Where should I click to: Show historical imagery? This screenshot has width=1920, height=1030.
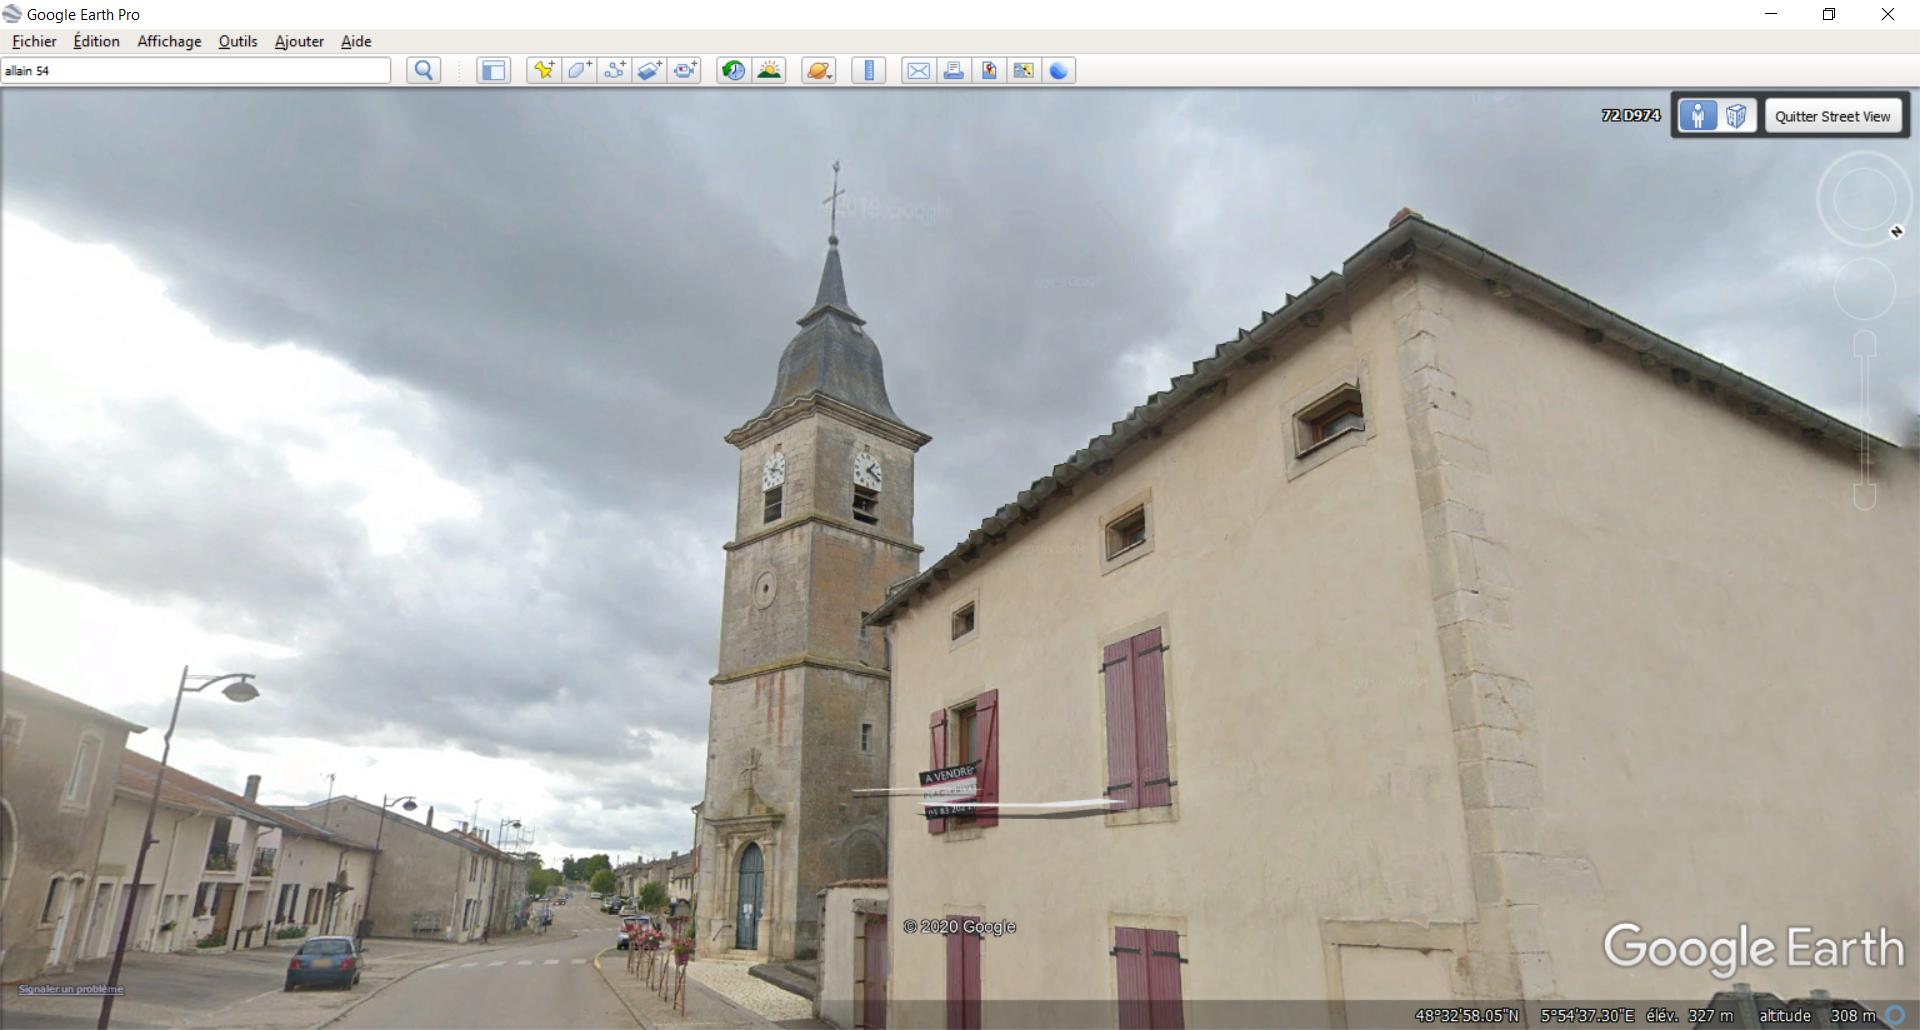pos(734,70)
